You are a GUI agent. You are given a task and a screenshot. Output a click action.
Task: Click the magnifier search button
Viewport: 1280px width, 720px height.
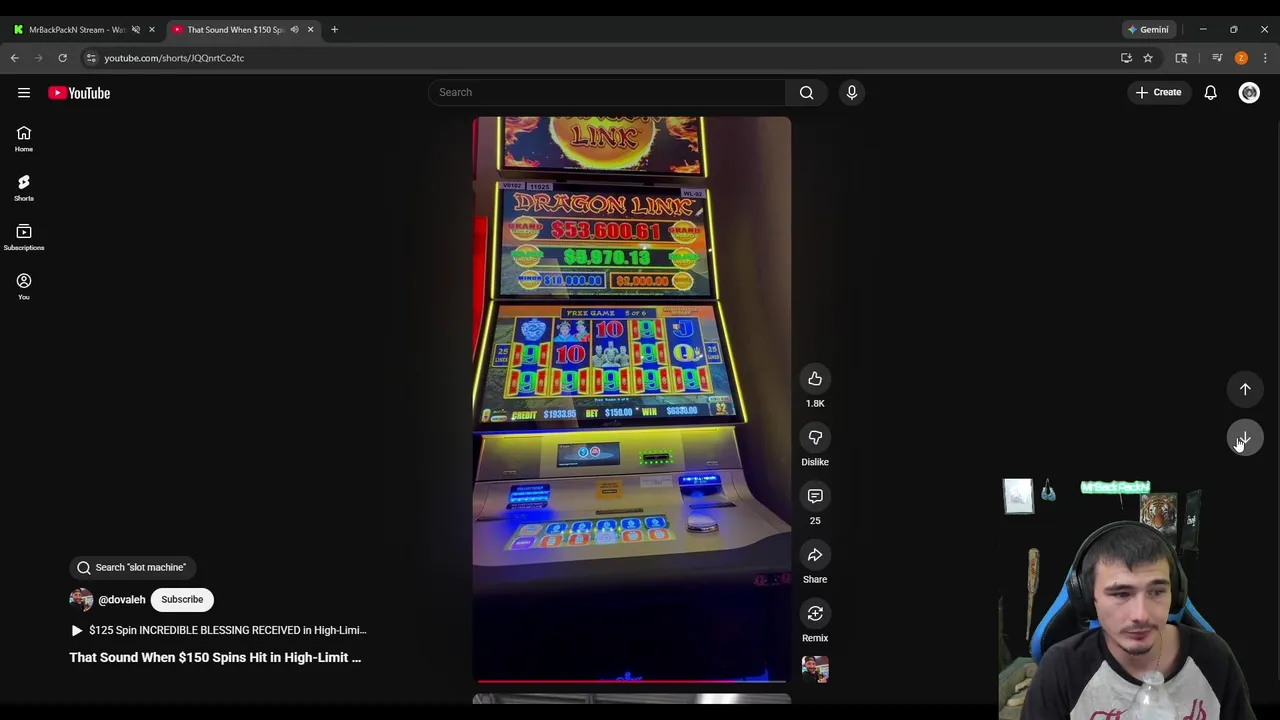pyautogui.click(x=806, y=93)
